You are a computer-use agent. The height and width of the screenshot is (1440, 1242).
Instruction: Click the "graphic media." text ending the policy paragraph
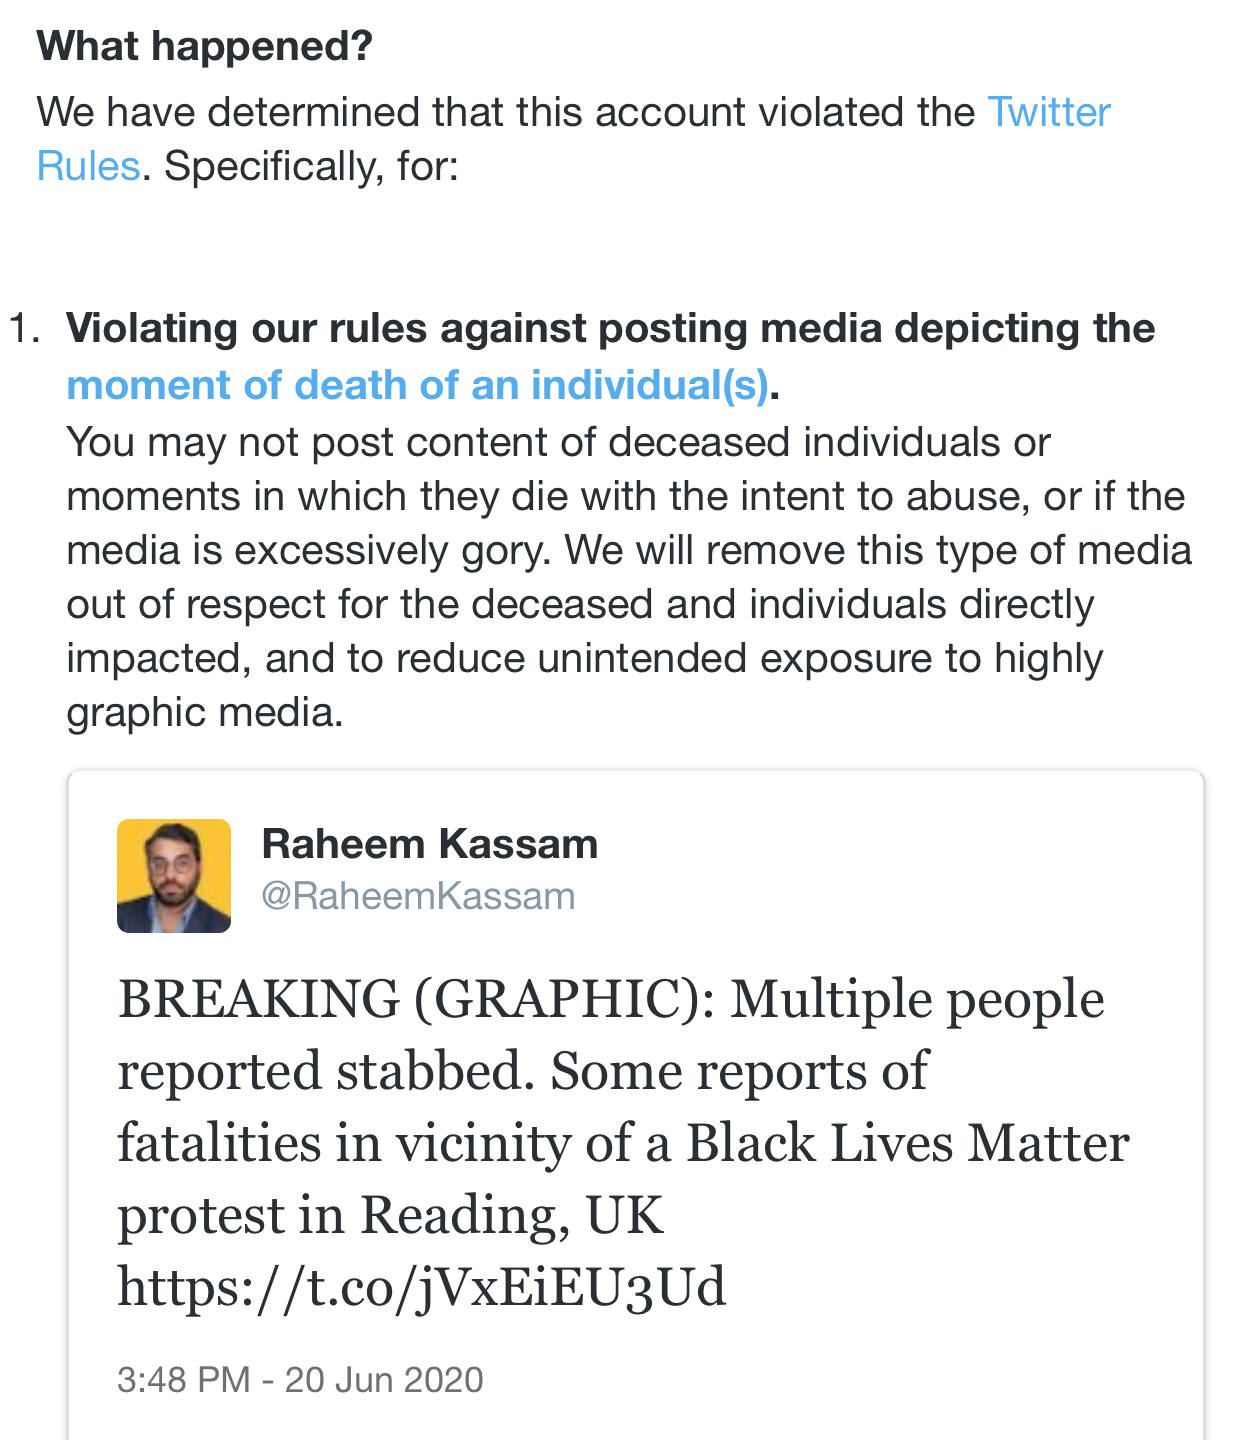[205, 712]
